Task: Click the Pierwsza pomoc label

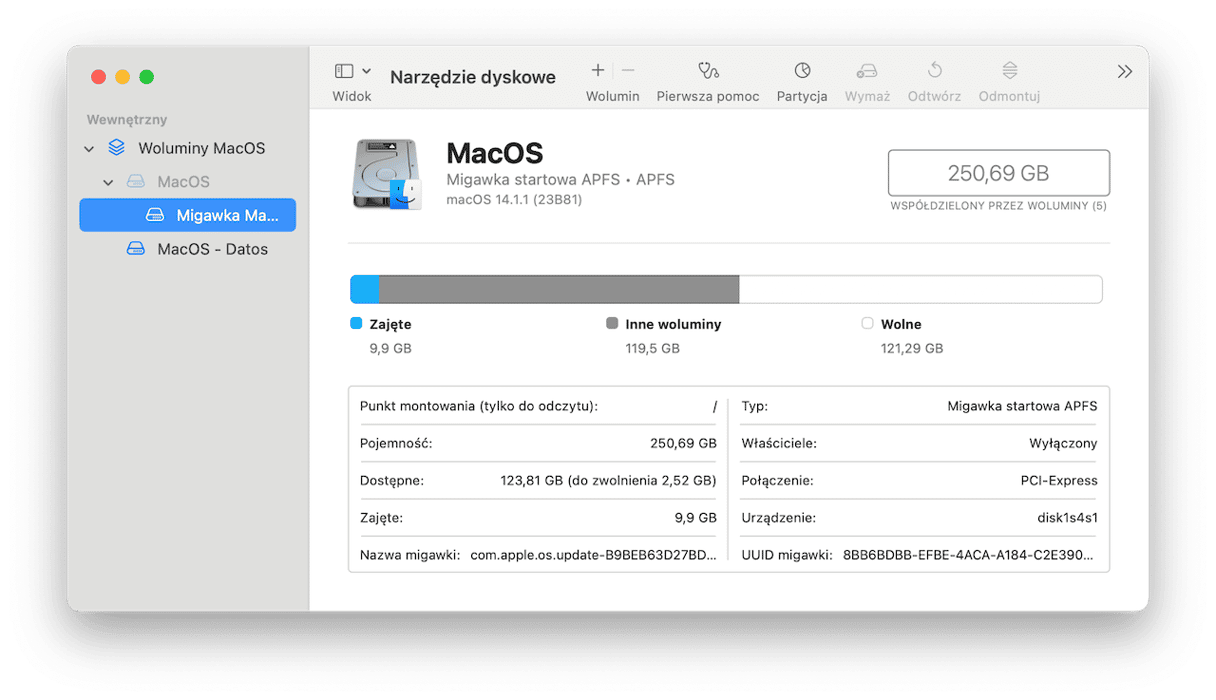Action: pyautogui.click(x=708, y=96)
